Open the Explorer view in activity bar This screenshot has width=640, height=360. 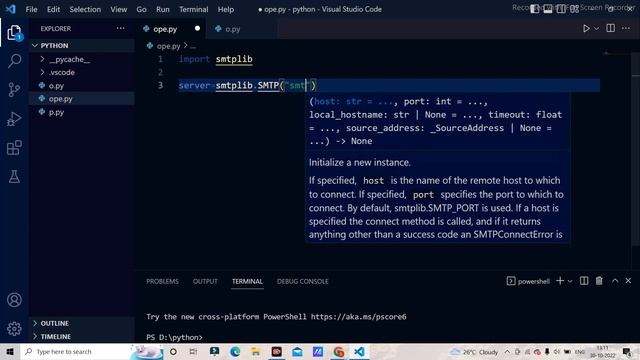(14, 32)
